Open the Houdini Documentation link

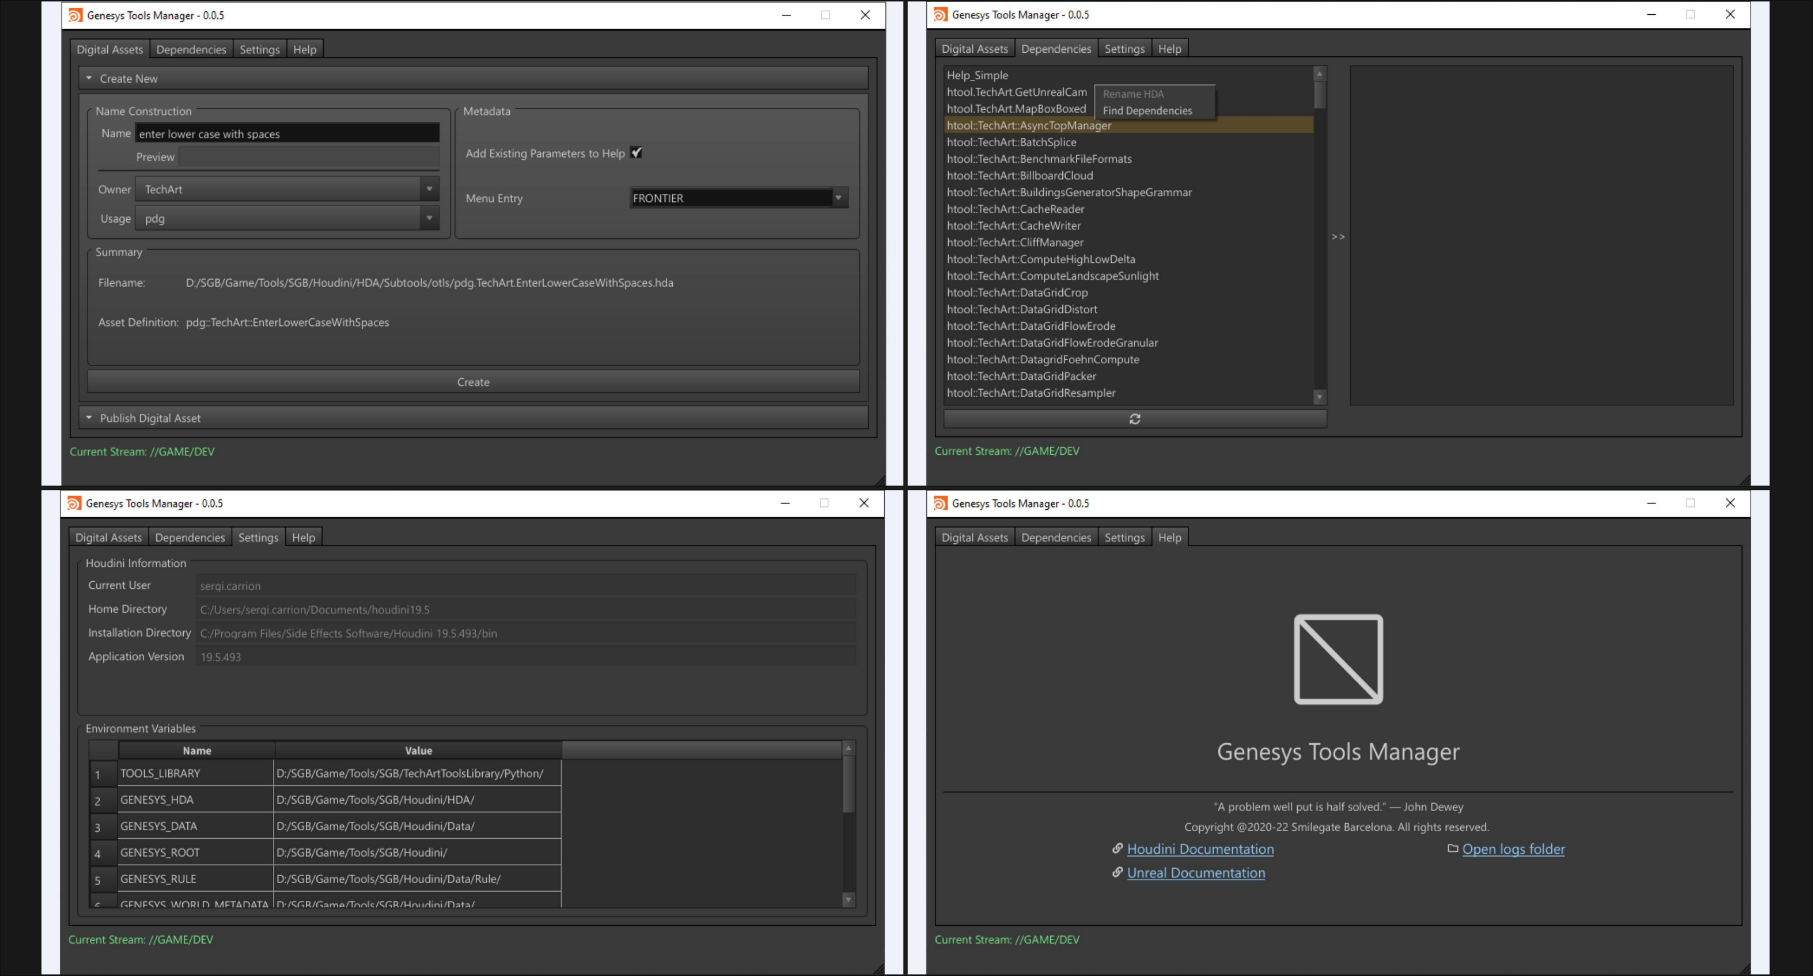[x=1200, y=849]
